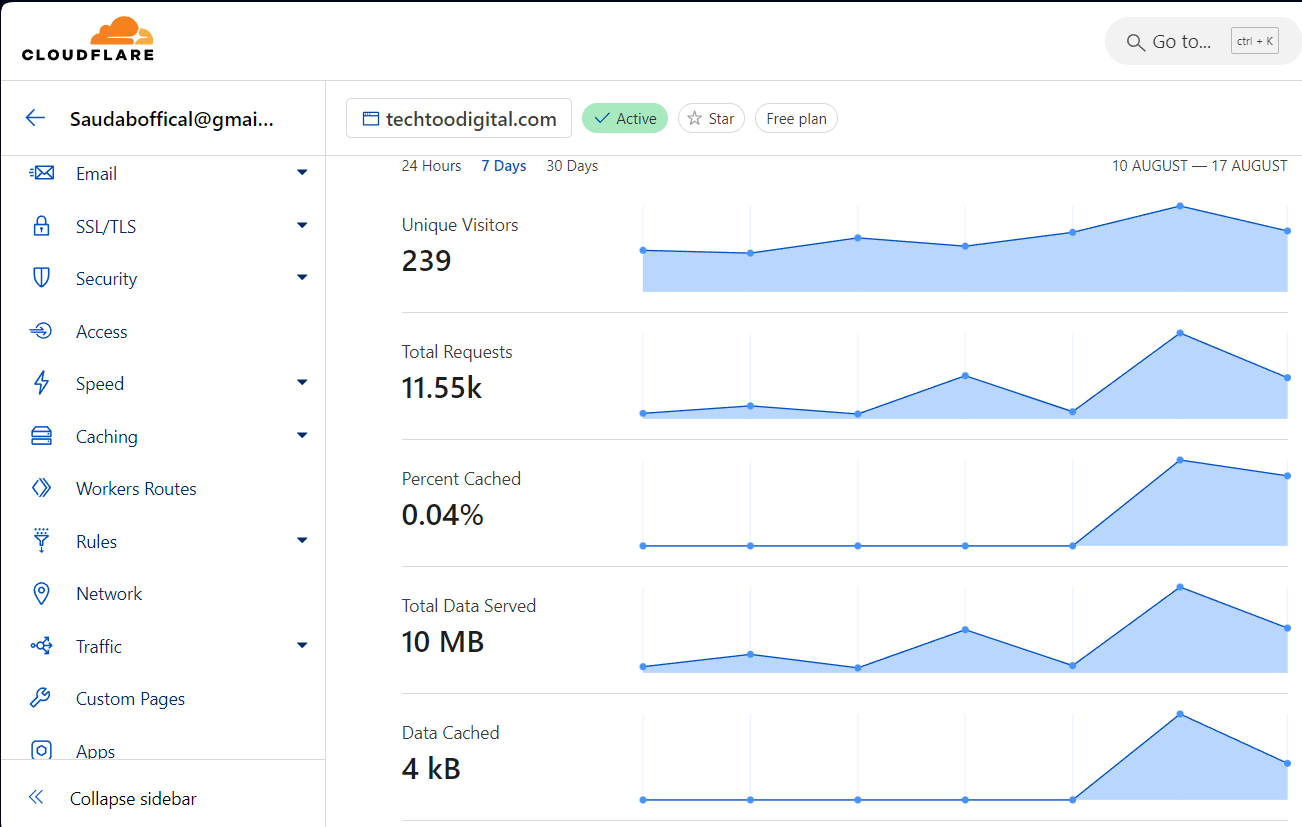1302x827 pixels.
Task: Click the Speed lightning bolt icon
Action: (41, 384)
